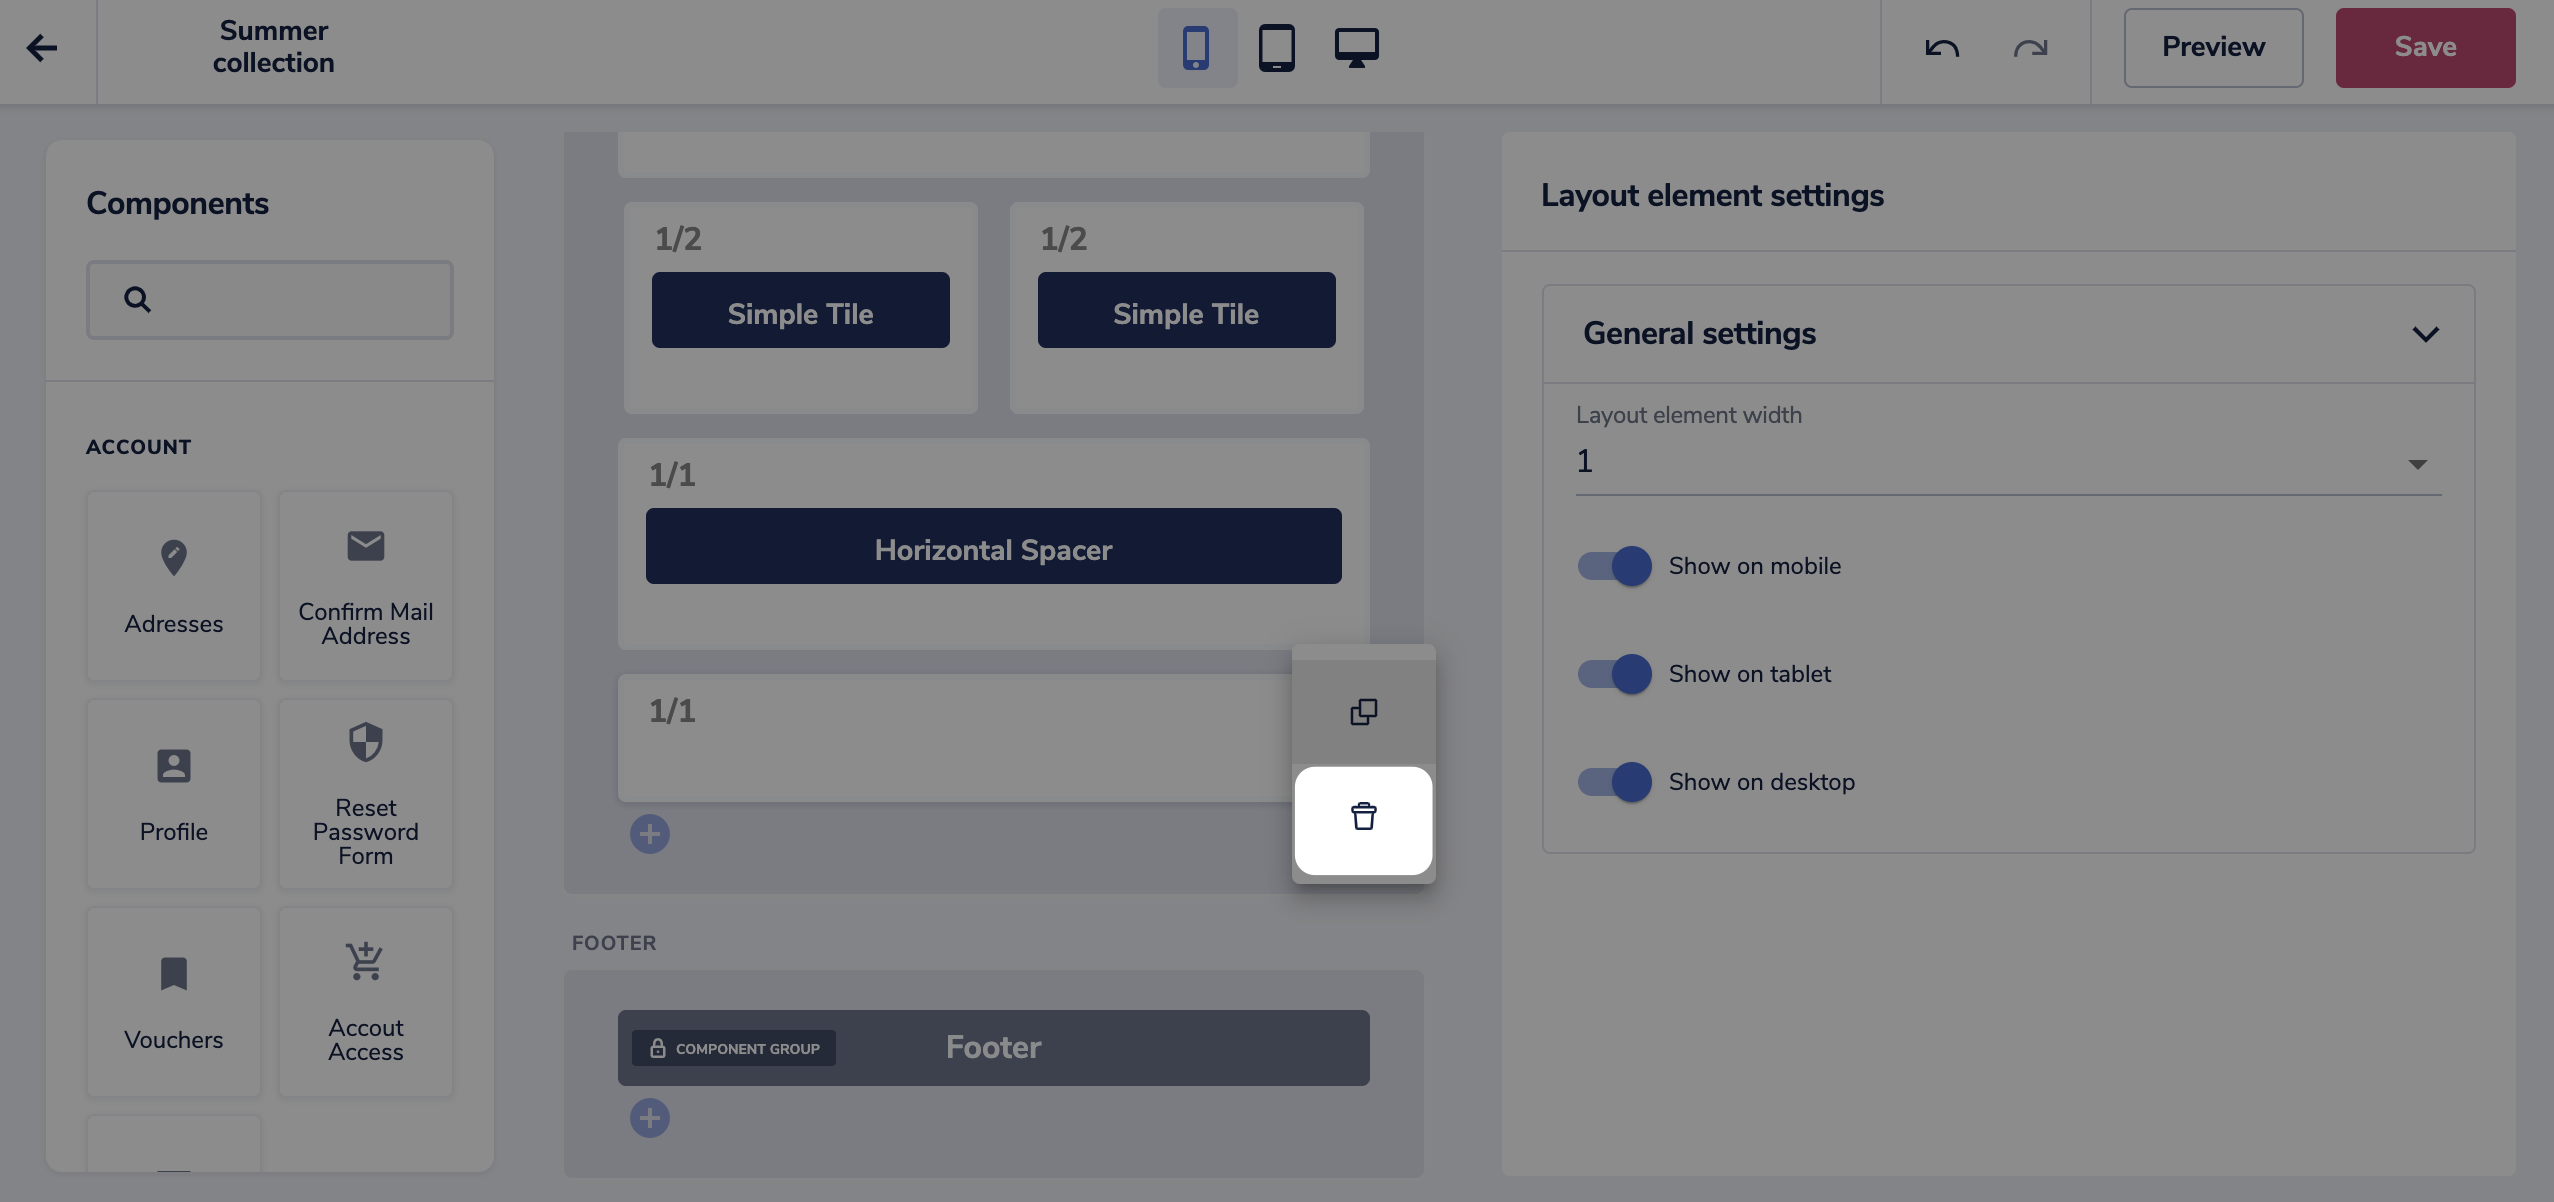Viewport: 2554px width, 1202px height.
Task: Redo the last change
Action: [2030, 47]
